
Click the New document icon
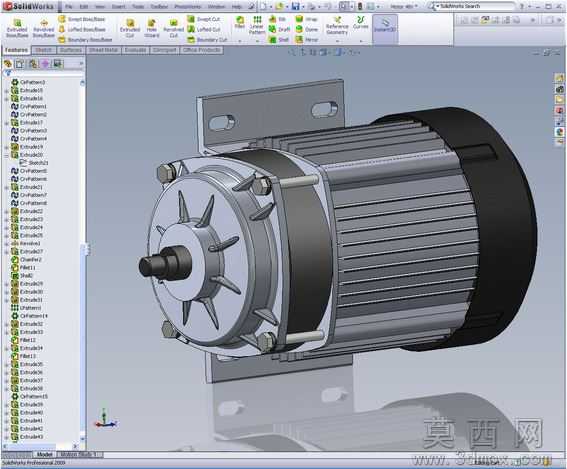tap(264, 6)
